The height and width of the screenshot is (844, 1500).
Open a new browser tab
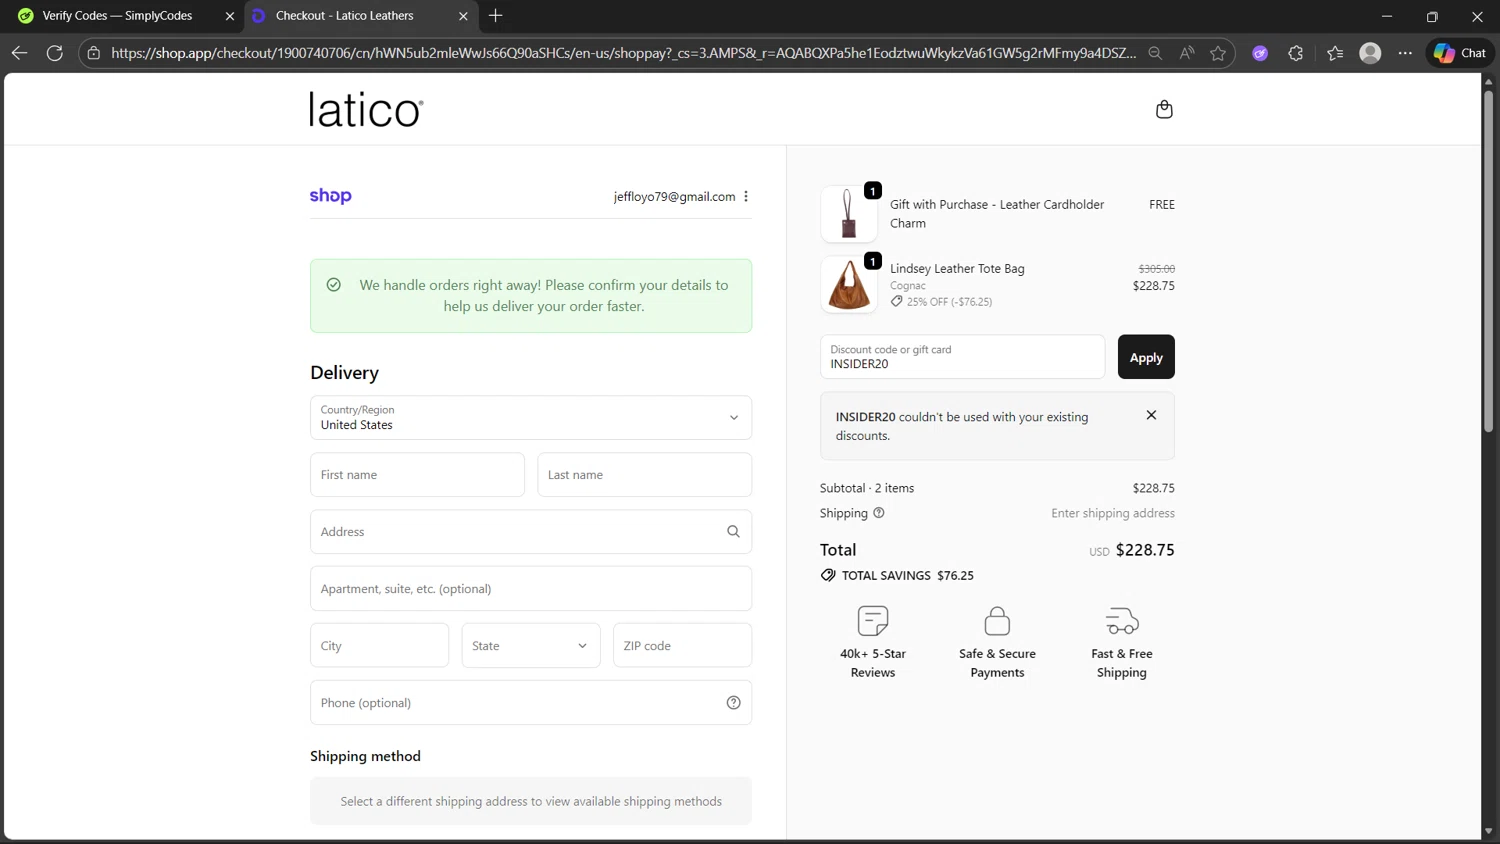[x=496, y=16]
